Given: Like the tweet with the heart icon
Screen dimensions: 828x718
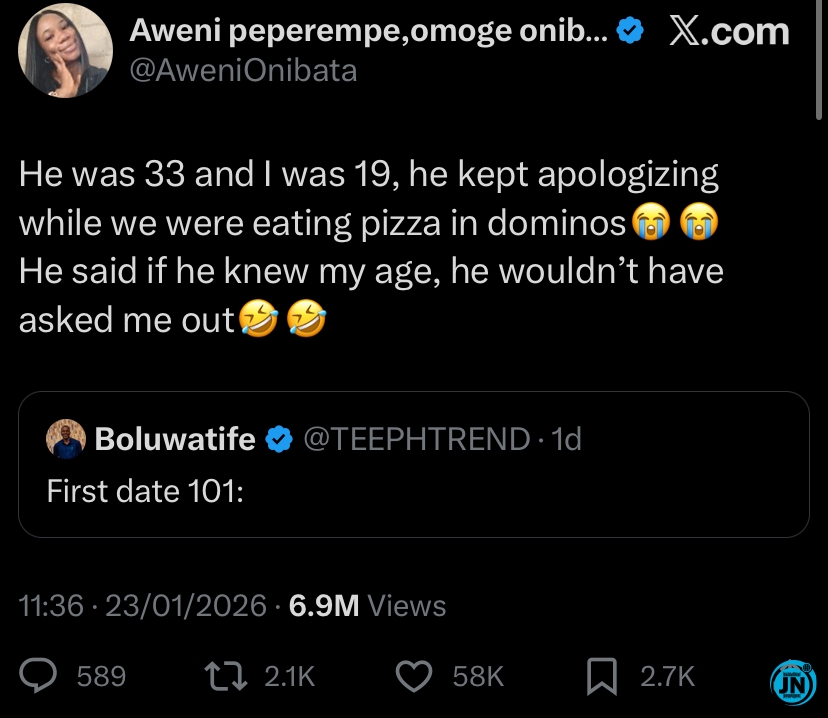Looking at the screenshot, I should tap(413, 677).
